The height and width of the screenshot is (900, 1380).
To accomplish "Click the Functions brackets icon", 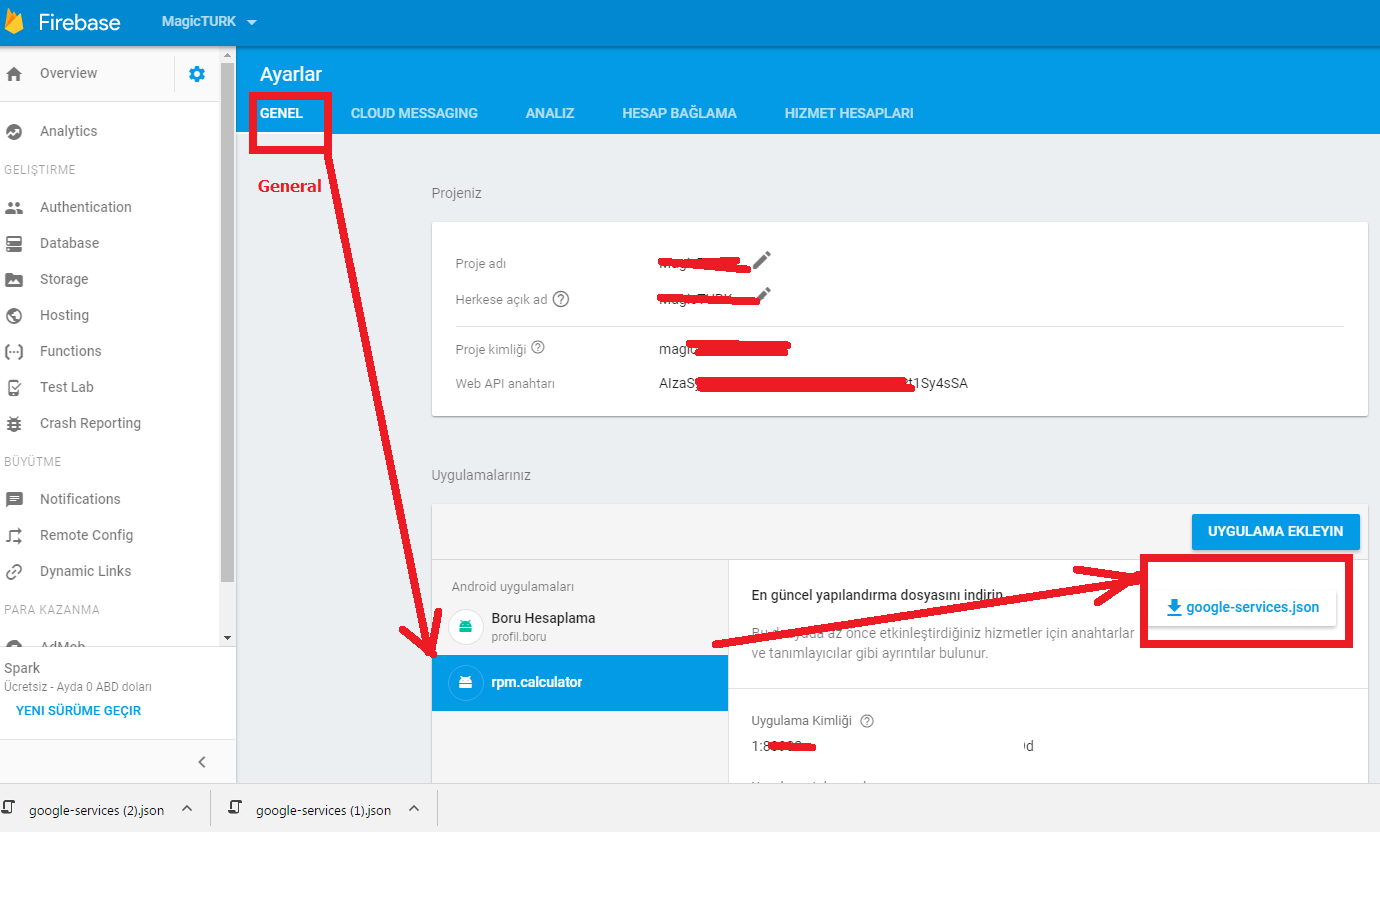I will click(x=14, y=352).
